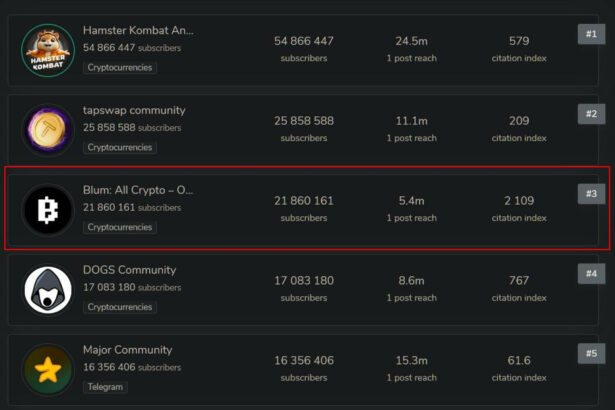
Task: Click the 2 109 citation index for Blum
Action: coord(519,201)
